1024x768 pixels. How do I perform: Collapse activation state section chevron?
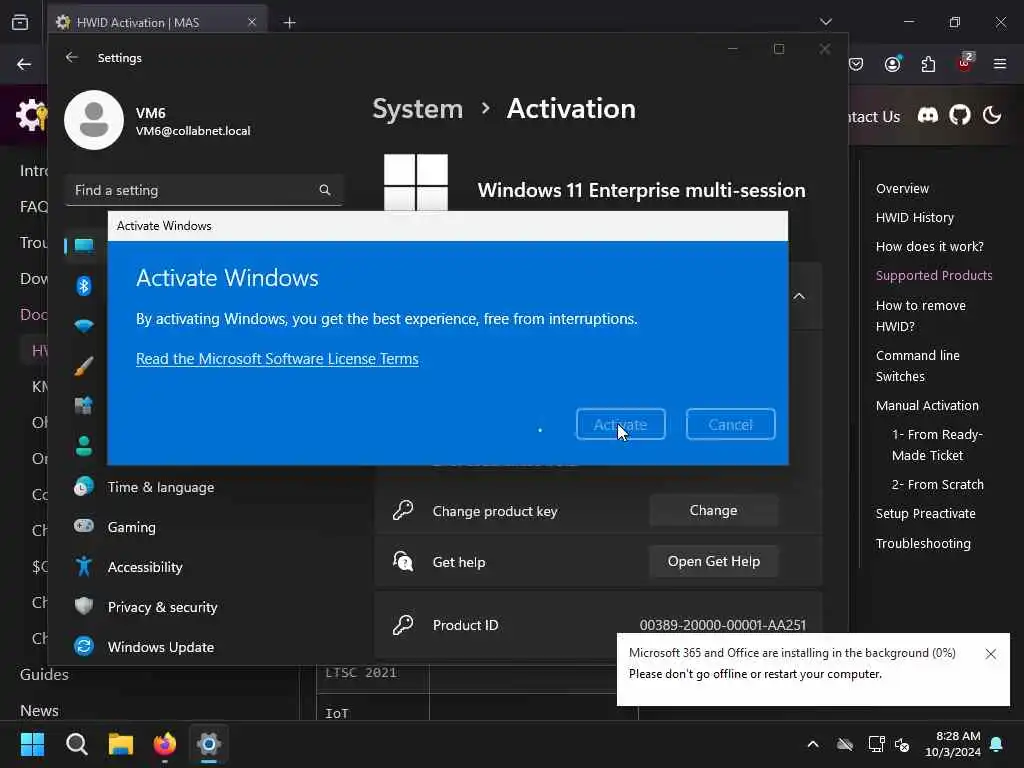point(799,296)
